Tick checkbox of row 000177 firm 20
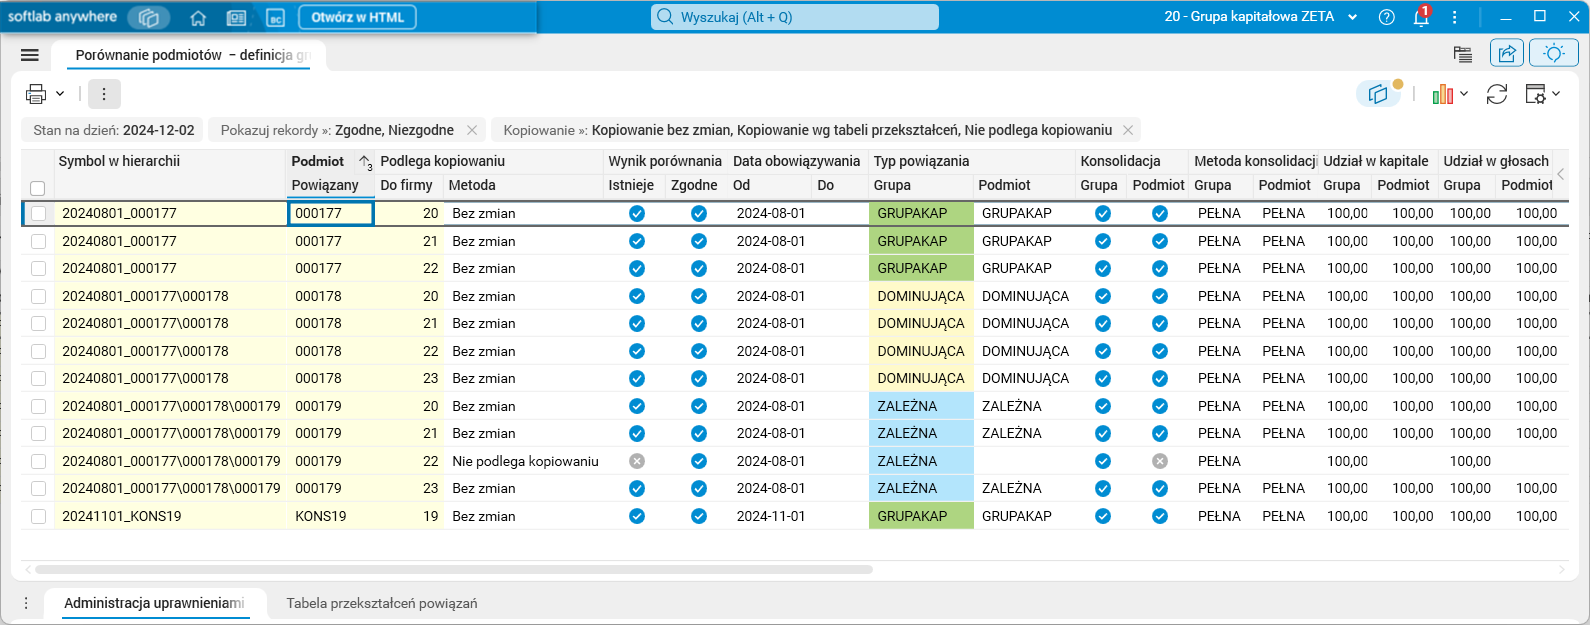 (x=38, y=213)
